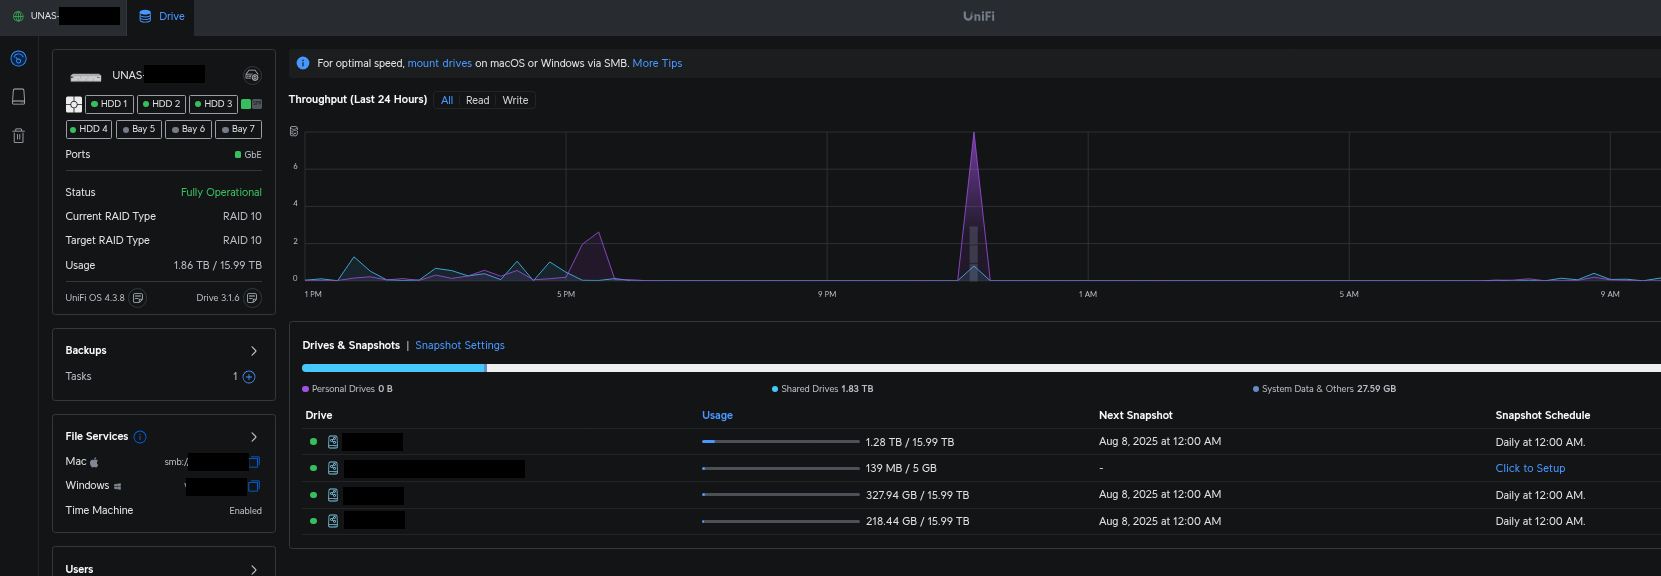Click the globe icon on UNAS tab
This screenshot has width=1661, height=576.
coord(18,16)
